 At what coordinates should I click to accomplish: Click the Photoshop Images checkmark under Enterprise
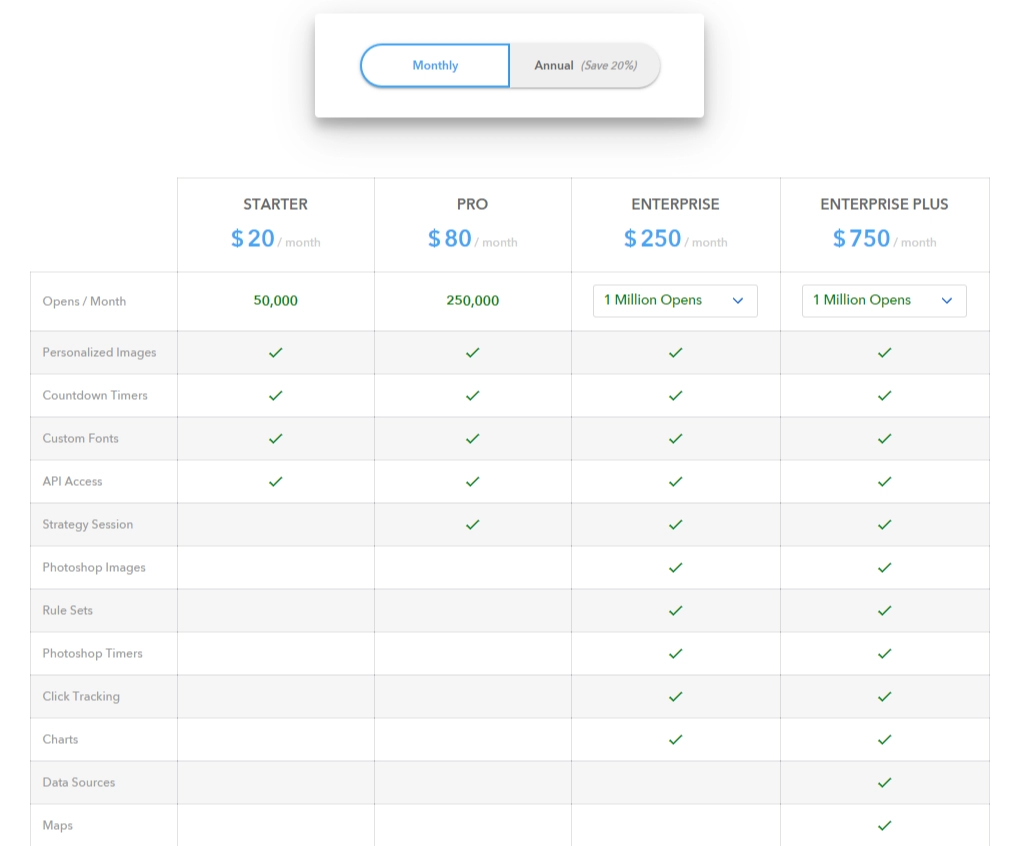pos(675,567)
